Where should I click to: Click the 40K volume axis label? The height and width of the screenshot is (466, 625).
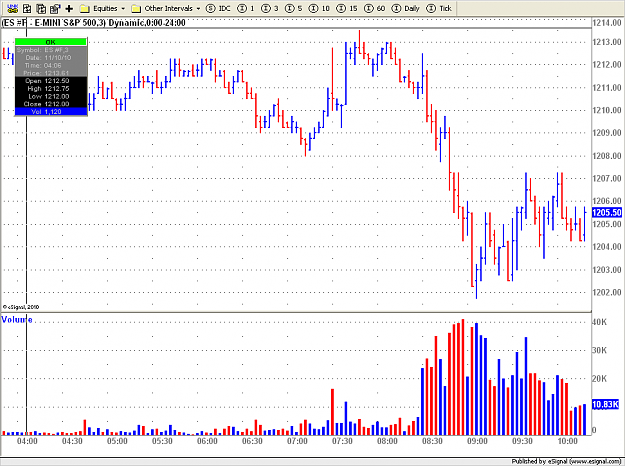point(599,322)
